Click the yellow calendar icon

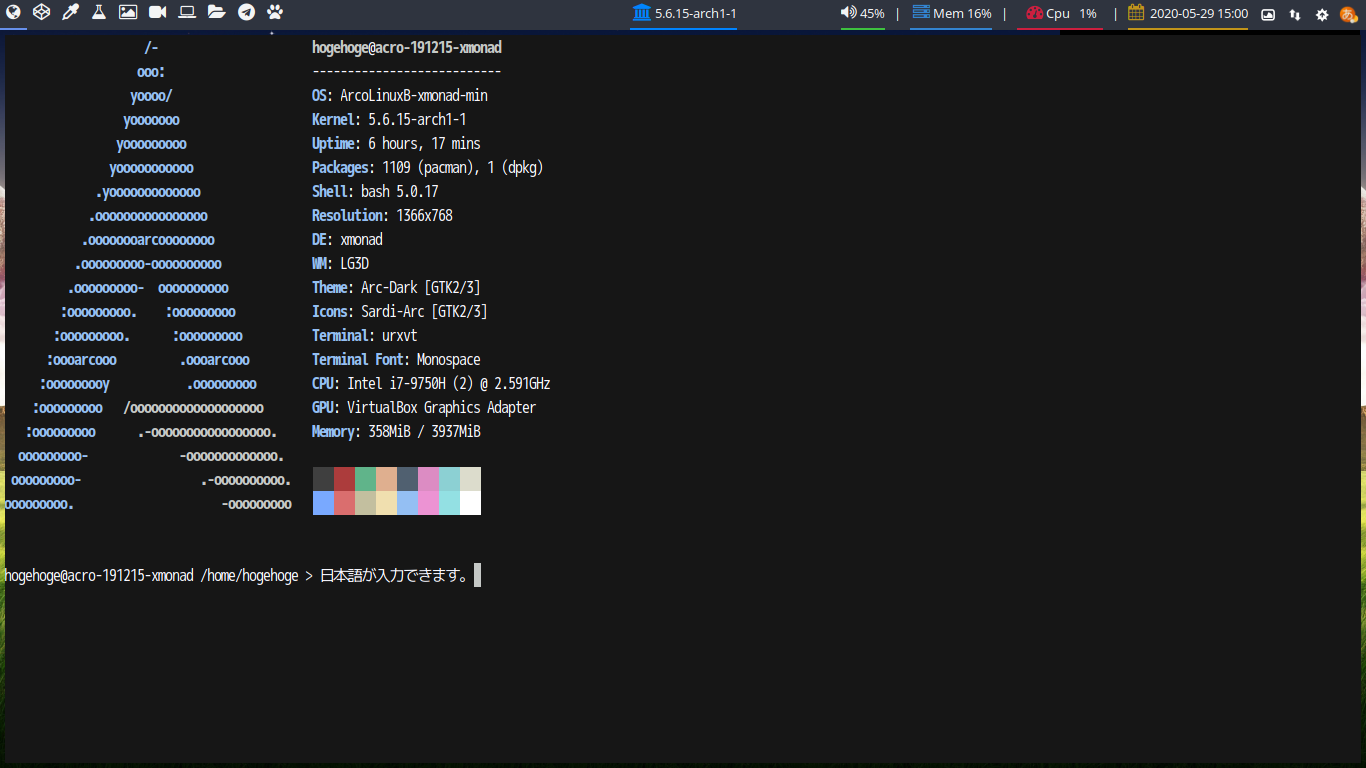click(x=1136, y=13)
